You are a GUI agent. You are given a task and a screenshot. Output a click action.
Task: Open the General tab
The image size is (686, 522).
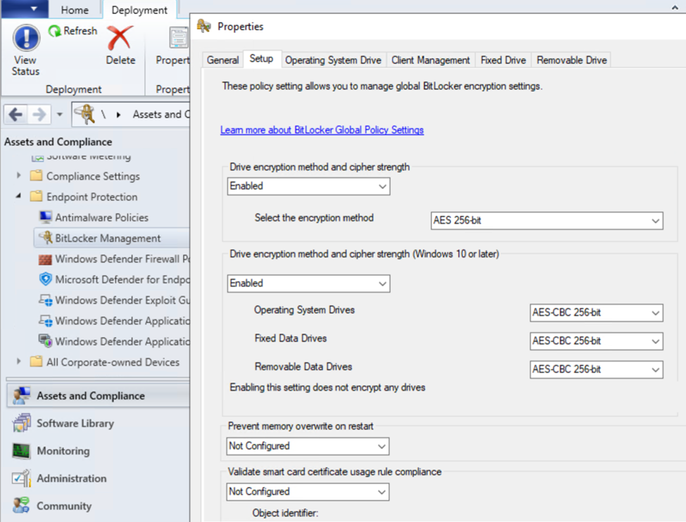point(223,60)
